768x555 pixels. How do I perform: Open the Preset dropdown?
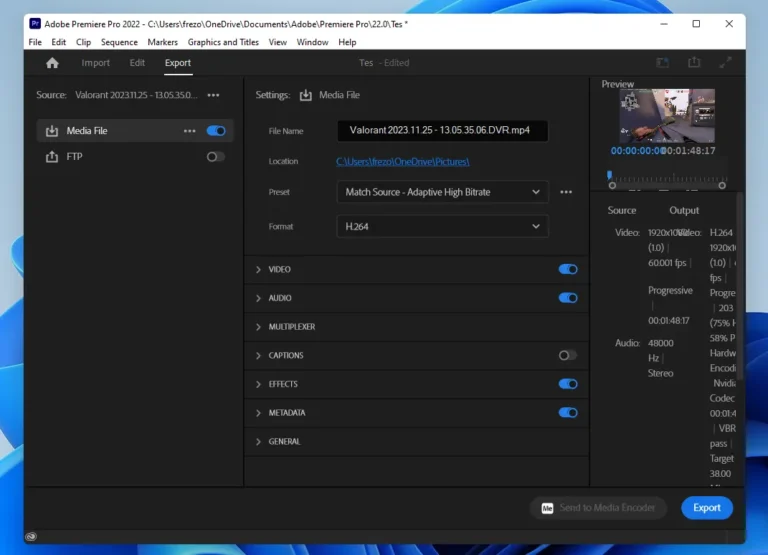443,192
